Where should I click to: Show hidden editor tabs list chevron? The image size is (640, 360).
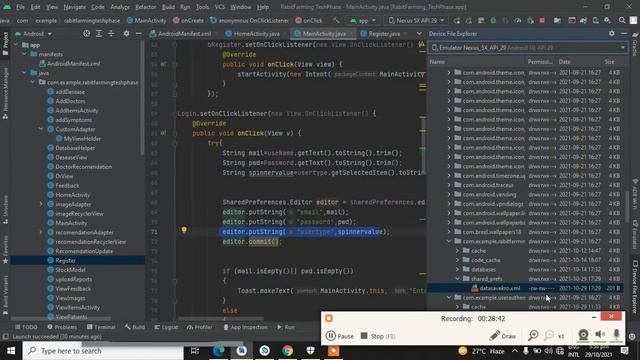point(419,33)
